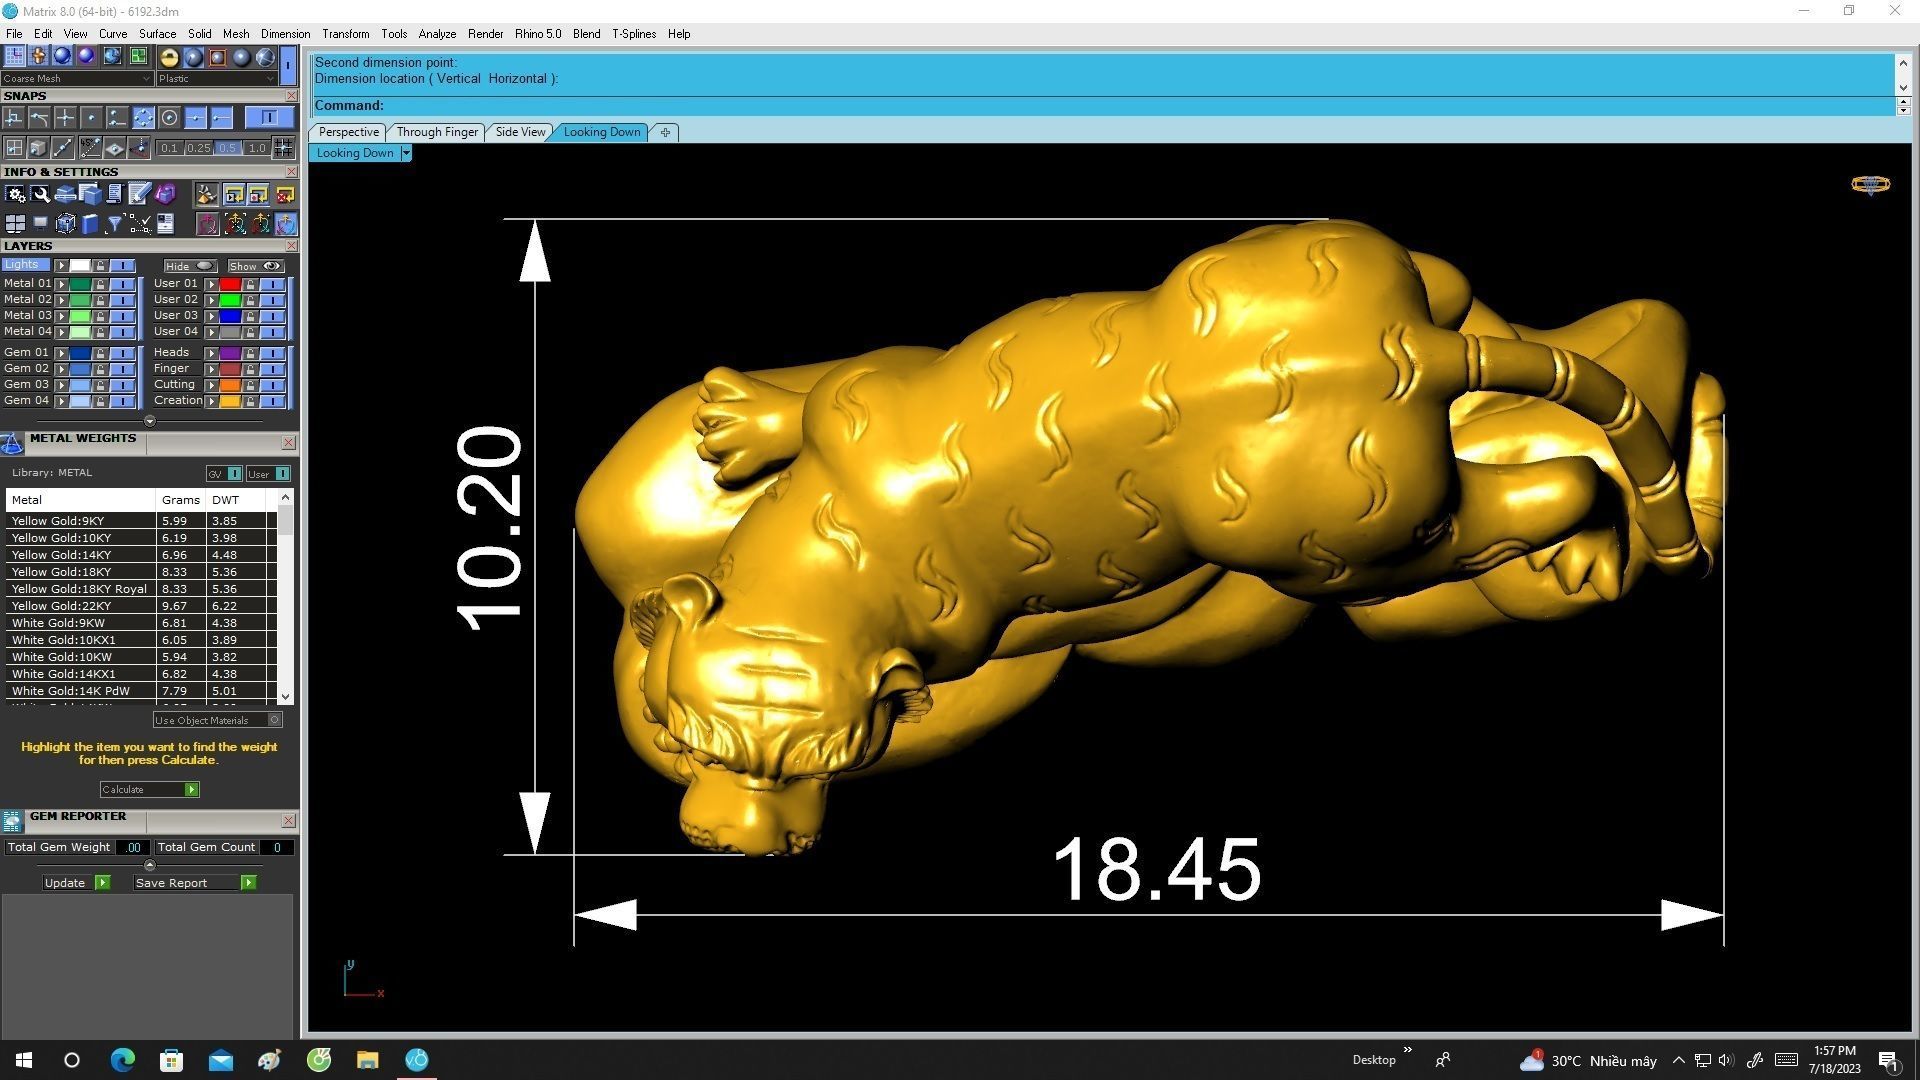Image resolution: width=1920 pixels, height=1080 pixels.
Task: Open the Dimension menu
Action: [x=285, y=34]
